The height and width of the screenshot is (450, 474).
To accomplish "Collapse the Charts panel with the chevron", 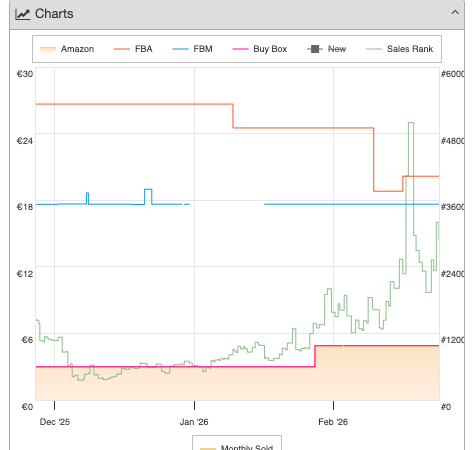I will click(x=455, y=13).
